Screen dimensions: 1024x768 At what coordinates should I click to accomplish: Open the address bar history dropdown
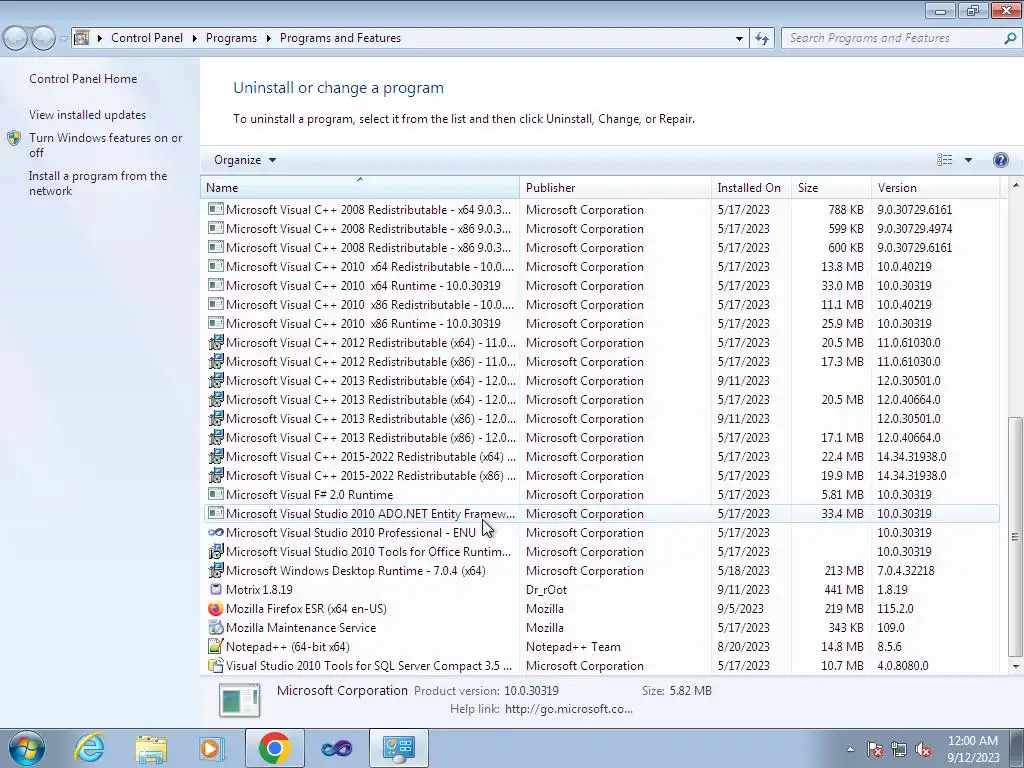click(739, 39)
